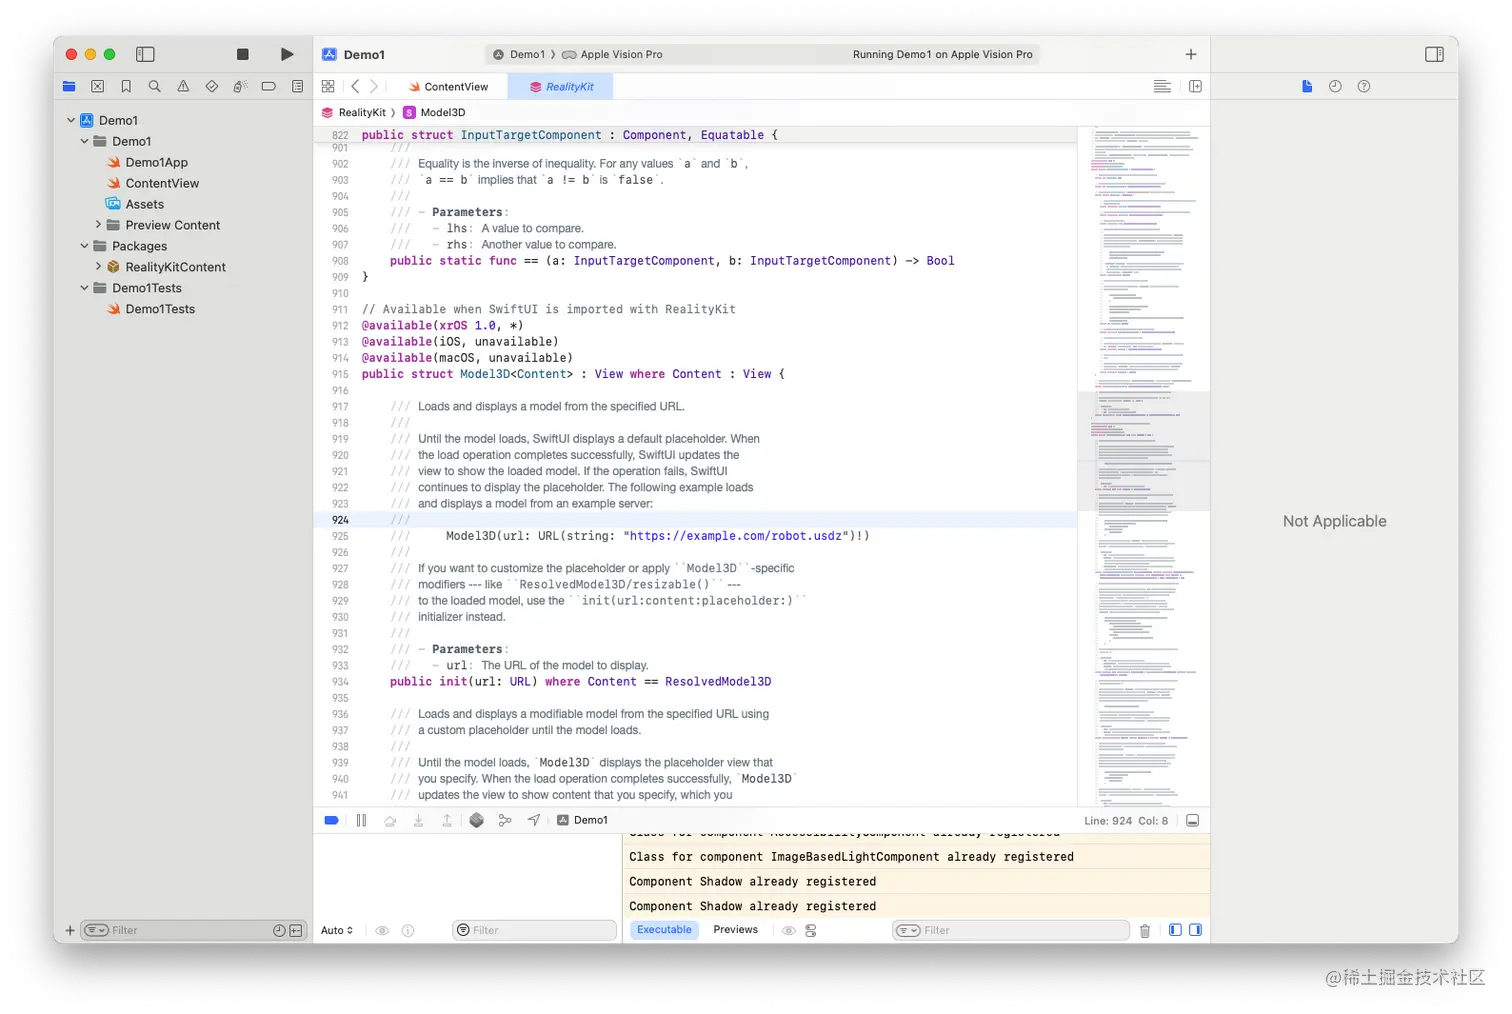The width and height of the screenshot is (1512, 1014).
Task: Switch to the Previews console tab
Action: pos(735,930)
